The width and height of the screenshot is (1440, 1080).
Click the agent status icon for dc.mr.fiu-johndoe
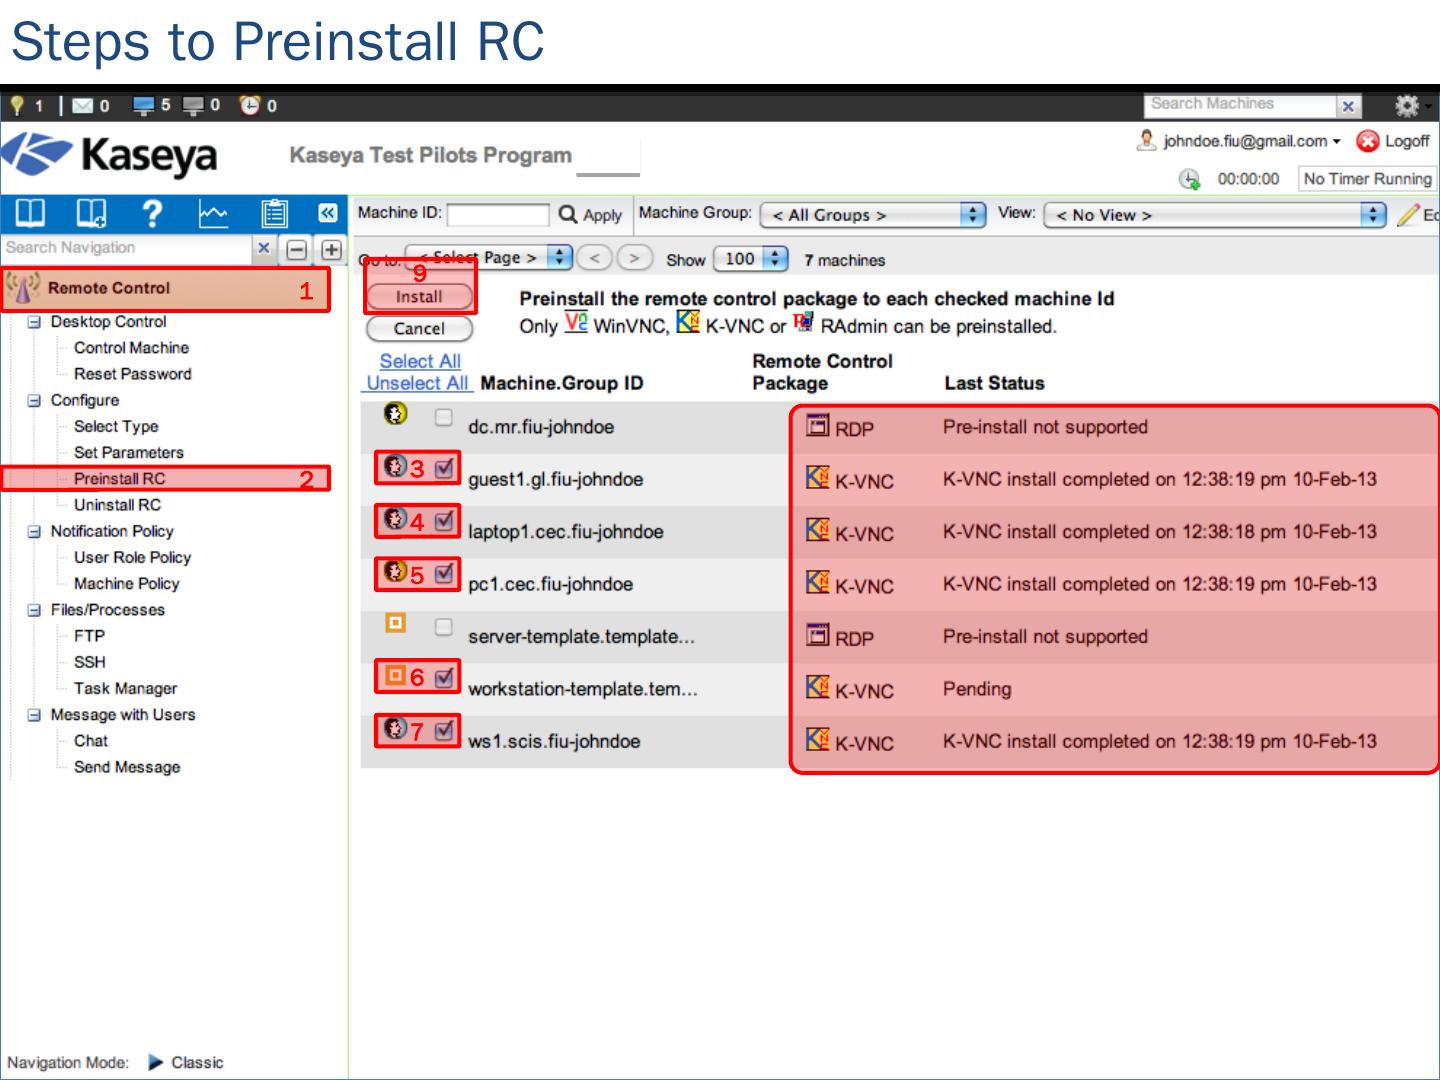[396, 414]
